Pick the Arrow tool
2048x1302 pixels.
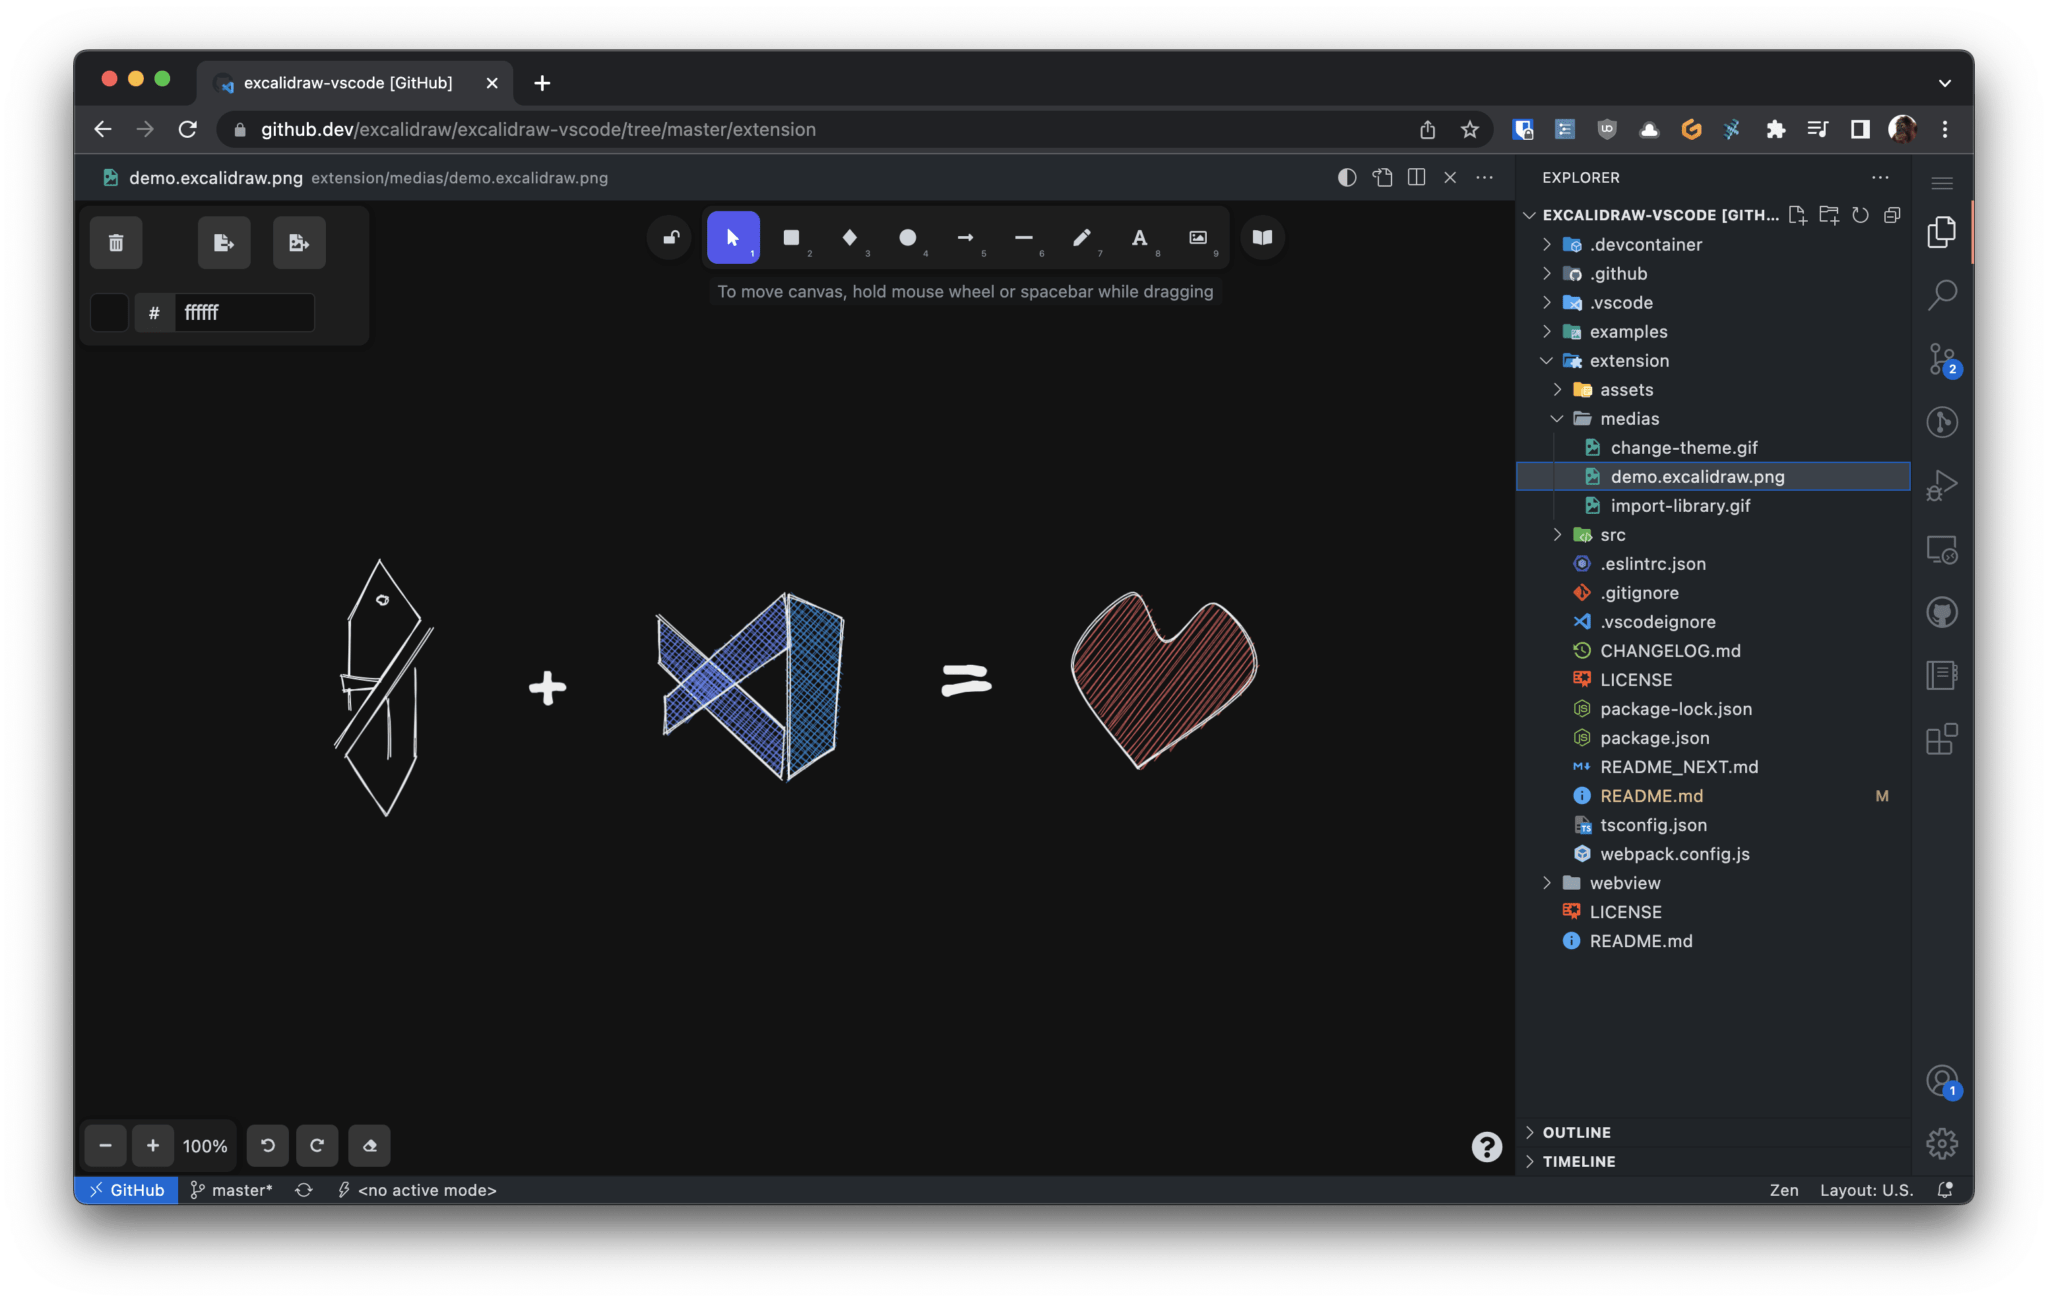click(965, 237)
